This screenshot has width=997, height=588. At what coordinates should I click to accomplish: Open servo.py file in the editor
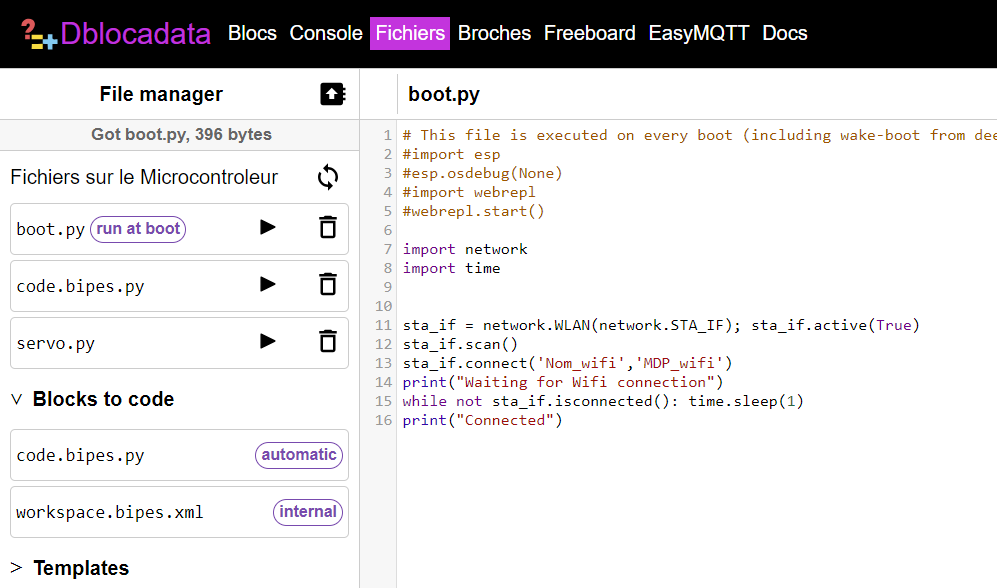click(x=56, y=343)
